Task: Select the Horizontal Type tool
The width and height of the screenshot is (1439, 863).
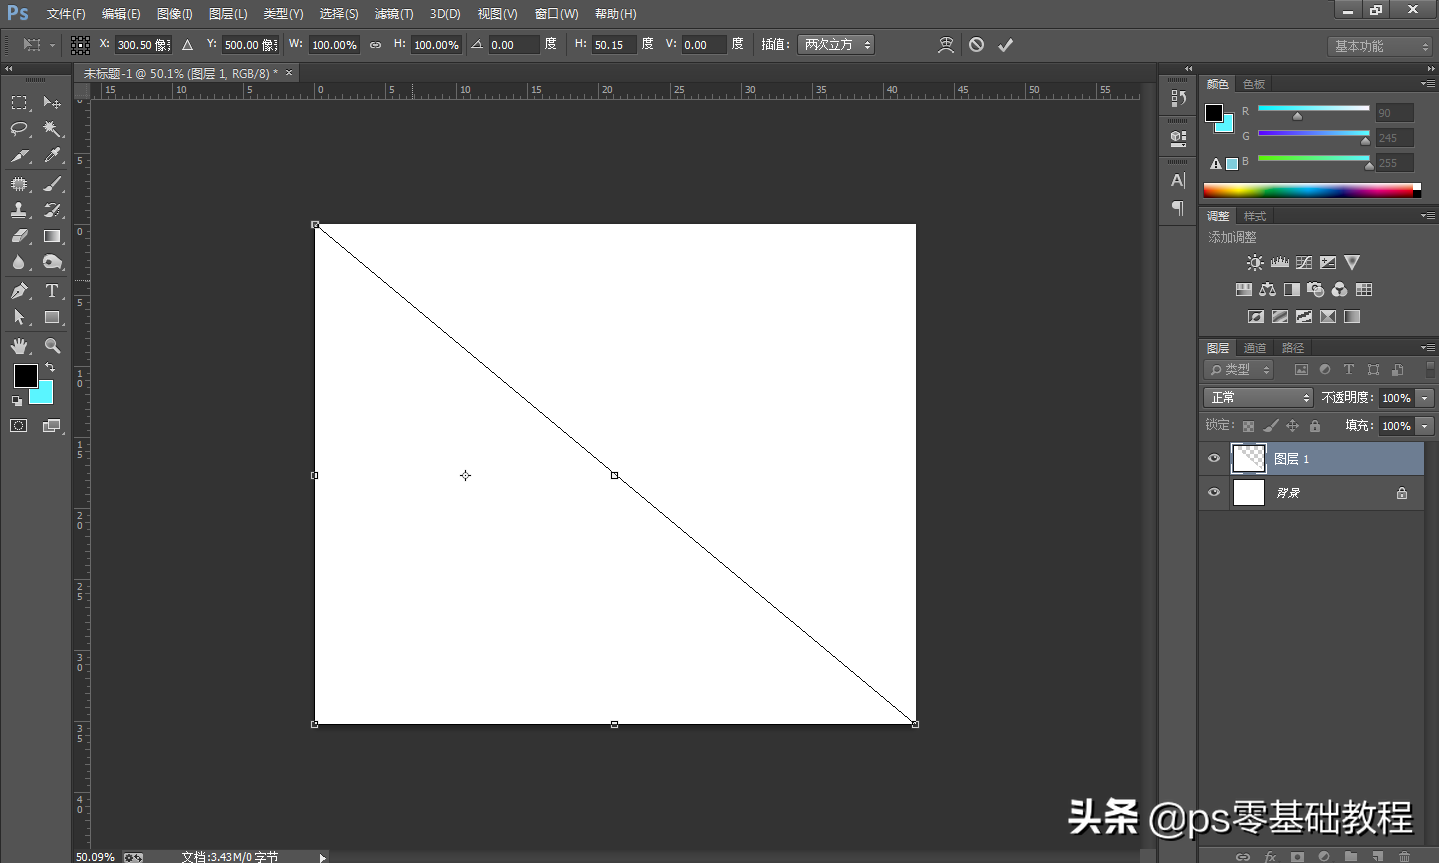Action: pos(52,291)
